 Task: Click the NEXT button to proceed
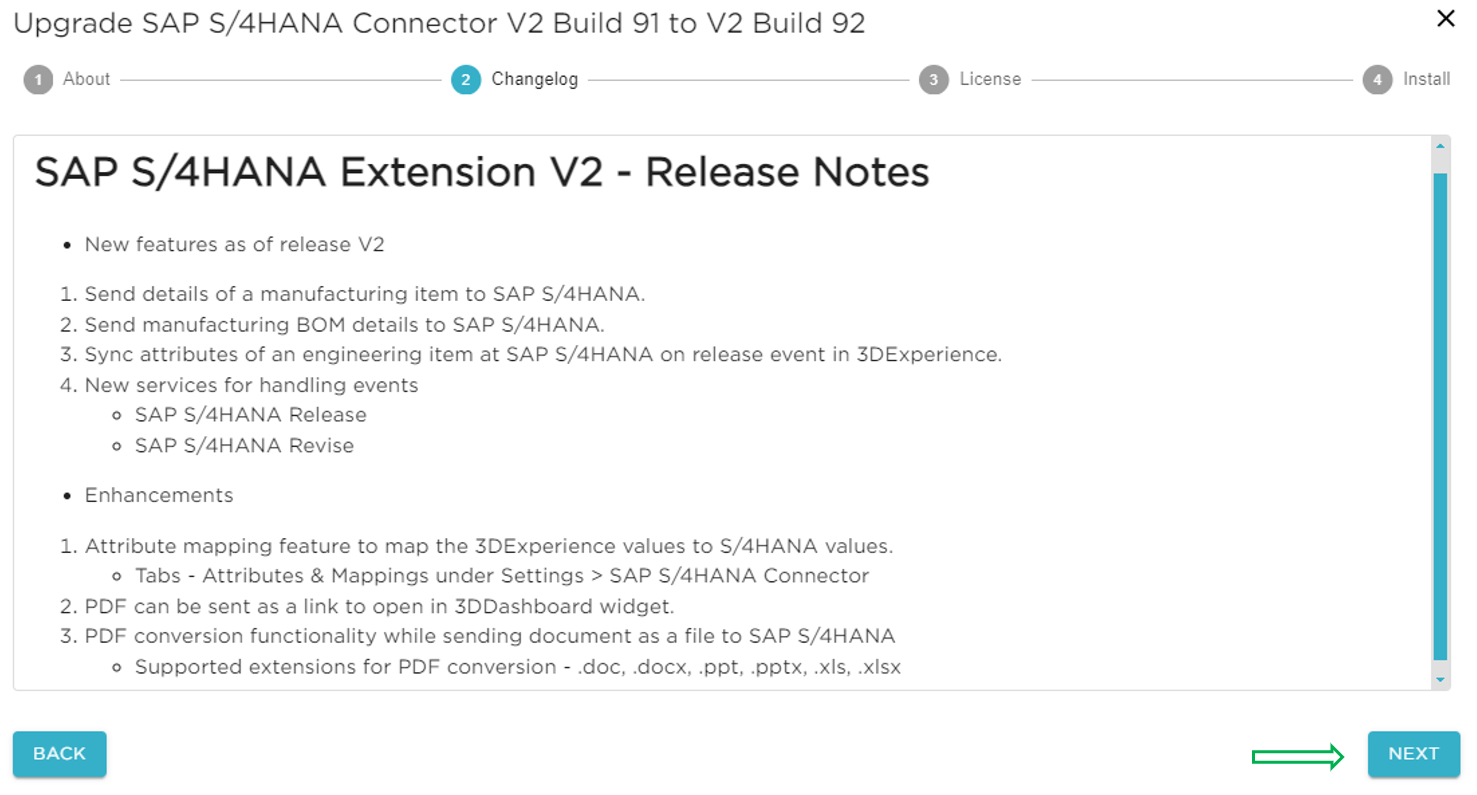click(x=1413, y=753)
